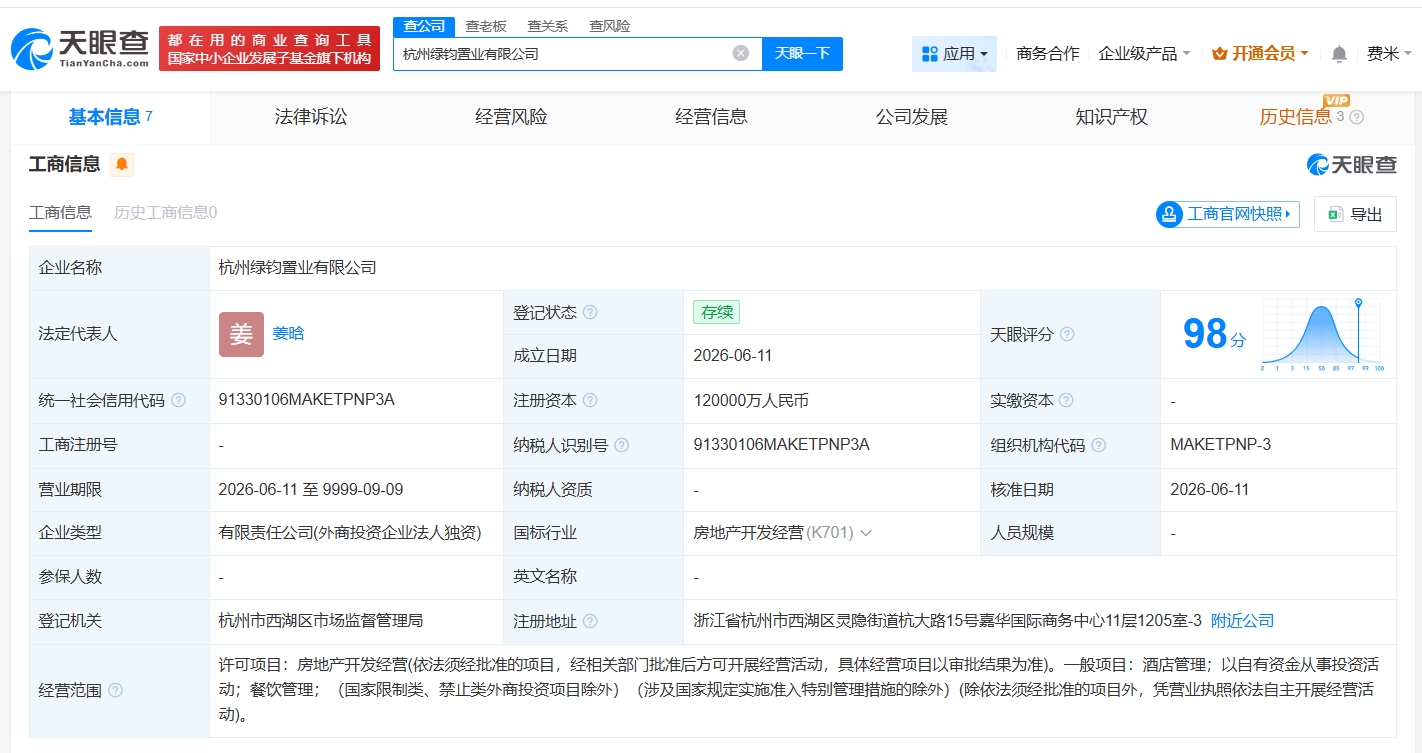Click 杭州市西湖区市场监督管理局 registration authority
This screenshot has height=753, width=1422.
point(320,621)
